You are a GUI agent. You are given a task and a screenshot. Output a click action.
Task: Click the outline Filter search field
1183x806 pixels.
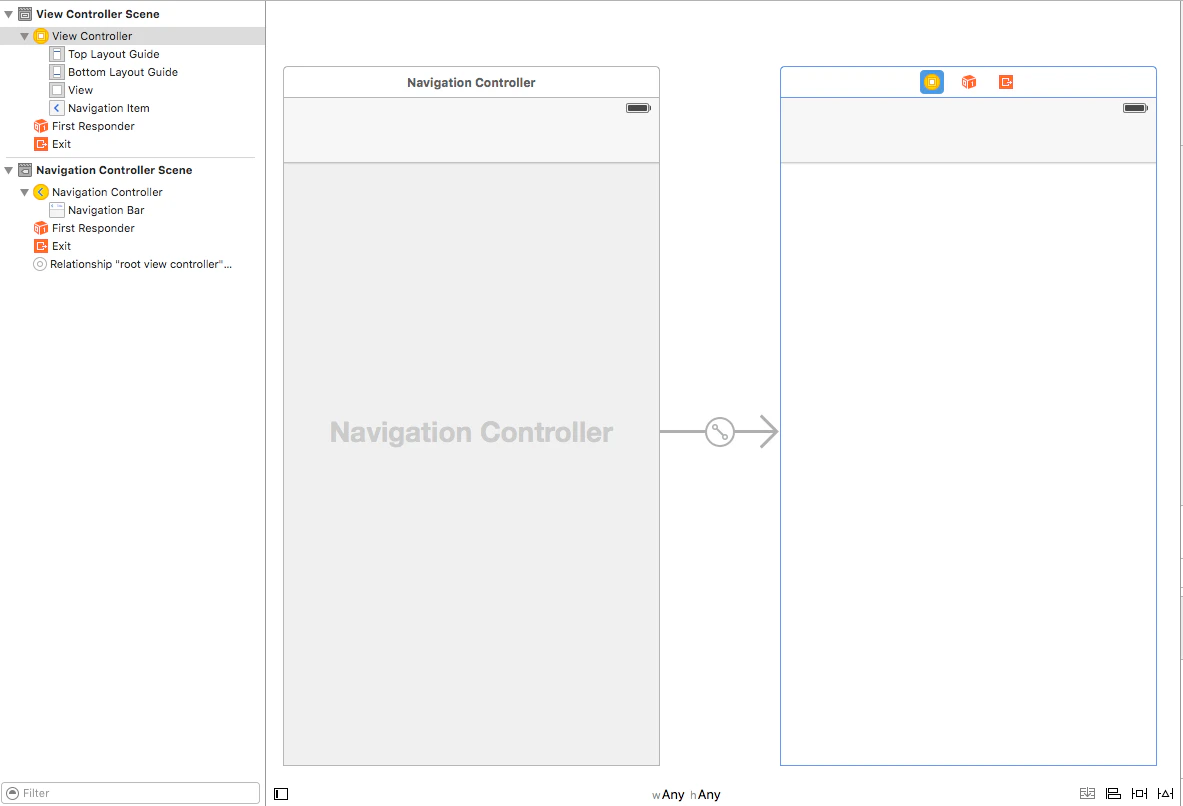pos(131,793)
